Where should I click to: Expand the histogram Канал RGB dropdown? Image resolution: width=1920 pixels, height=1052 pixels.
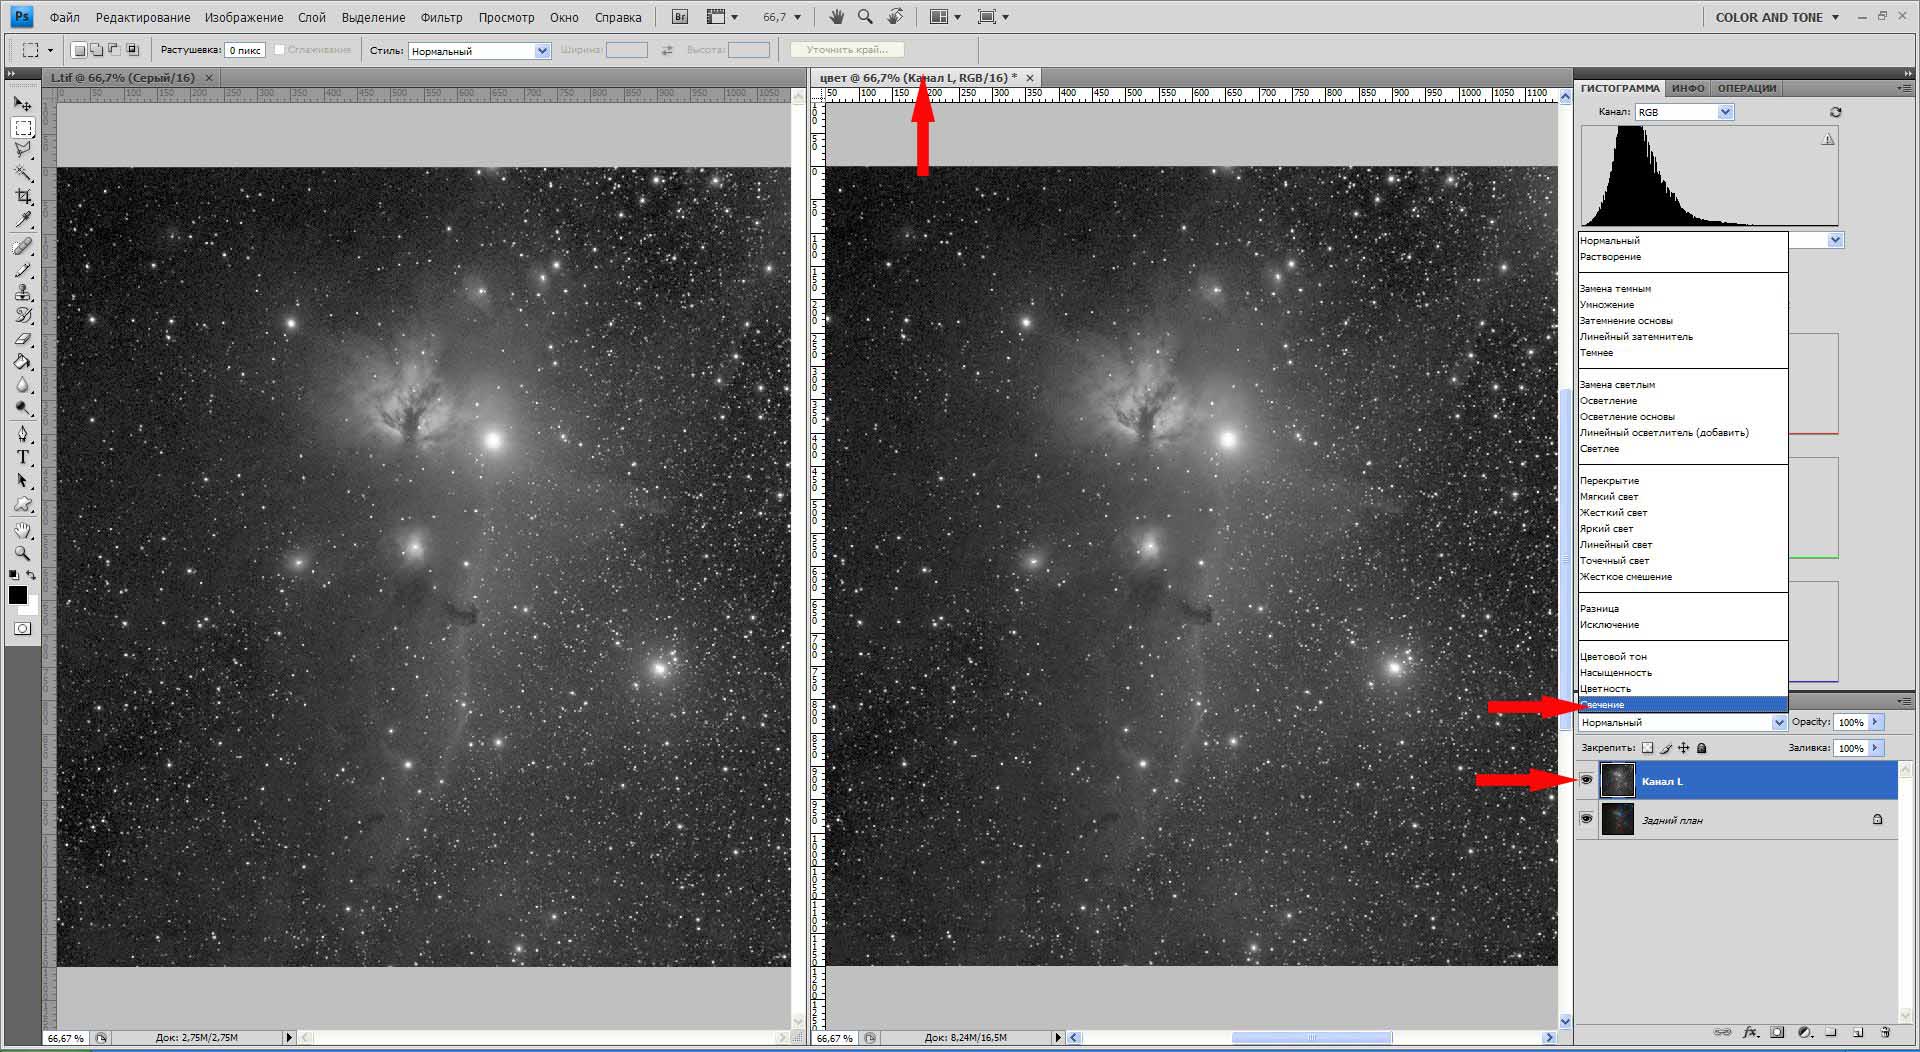click(x=1725, y=112)
